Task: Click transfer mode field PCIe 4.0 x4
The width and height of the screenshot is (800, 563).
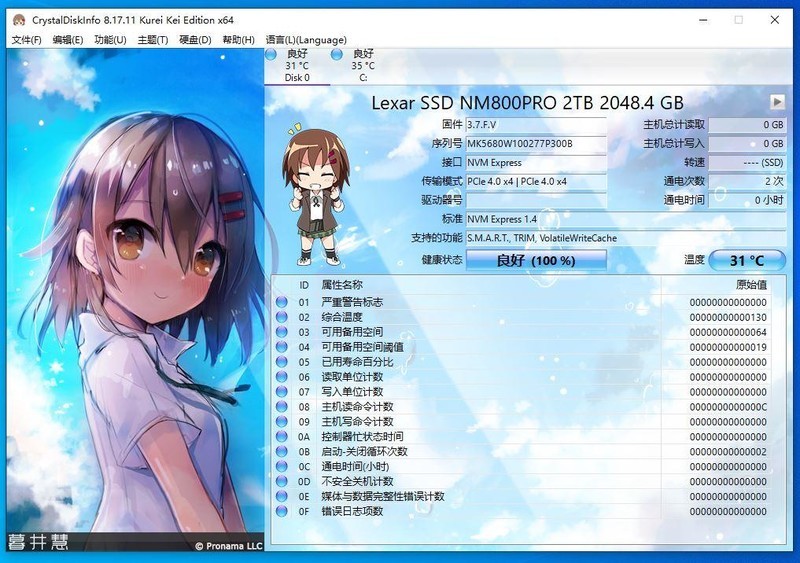Action: tap(536, 181)
